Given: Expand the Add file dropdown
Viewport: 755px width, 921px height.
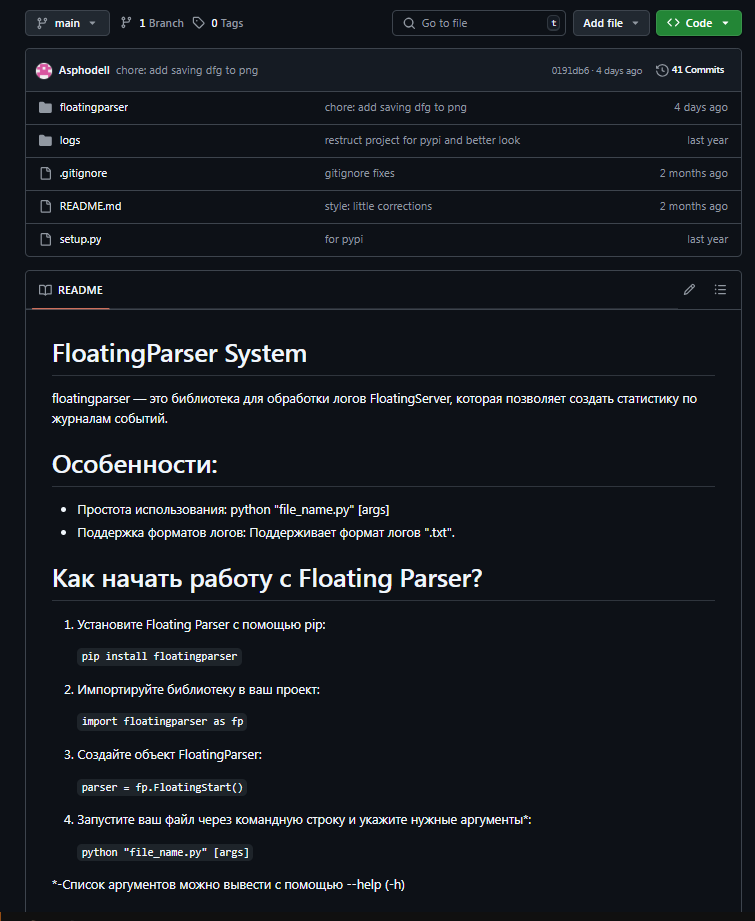Looking at the screenshot, I should [610, 23].
